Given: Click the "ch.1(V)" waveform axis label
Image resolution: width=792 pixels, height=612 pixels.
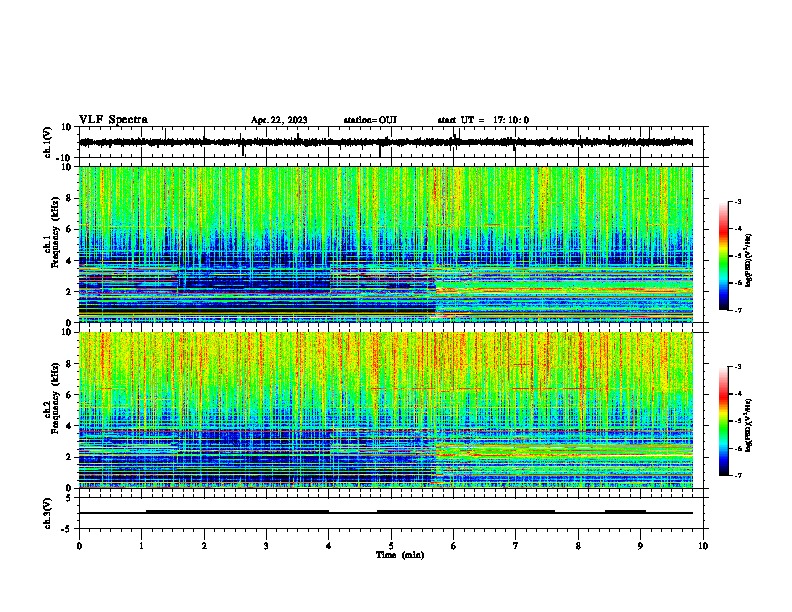Looking at the screenshot, I should pos(48,142).
